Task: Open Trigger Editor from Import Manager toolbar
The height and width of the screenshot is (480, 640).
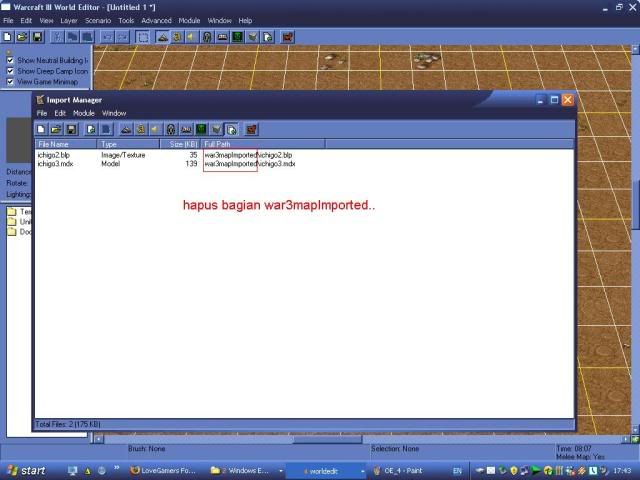Action: point(141,129)
